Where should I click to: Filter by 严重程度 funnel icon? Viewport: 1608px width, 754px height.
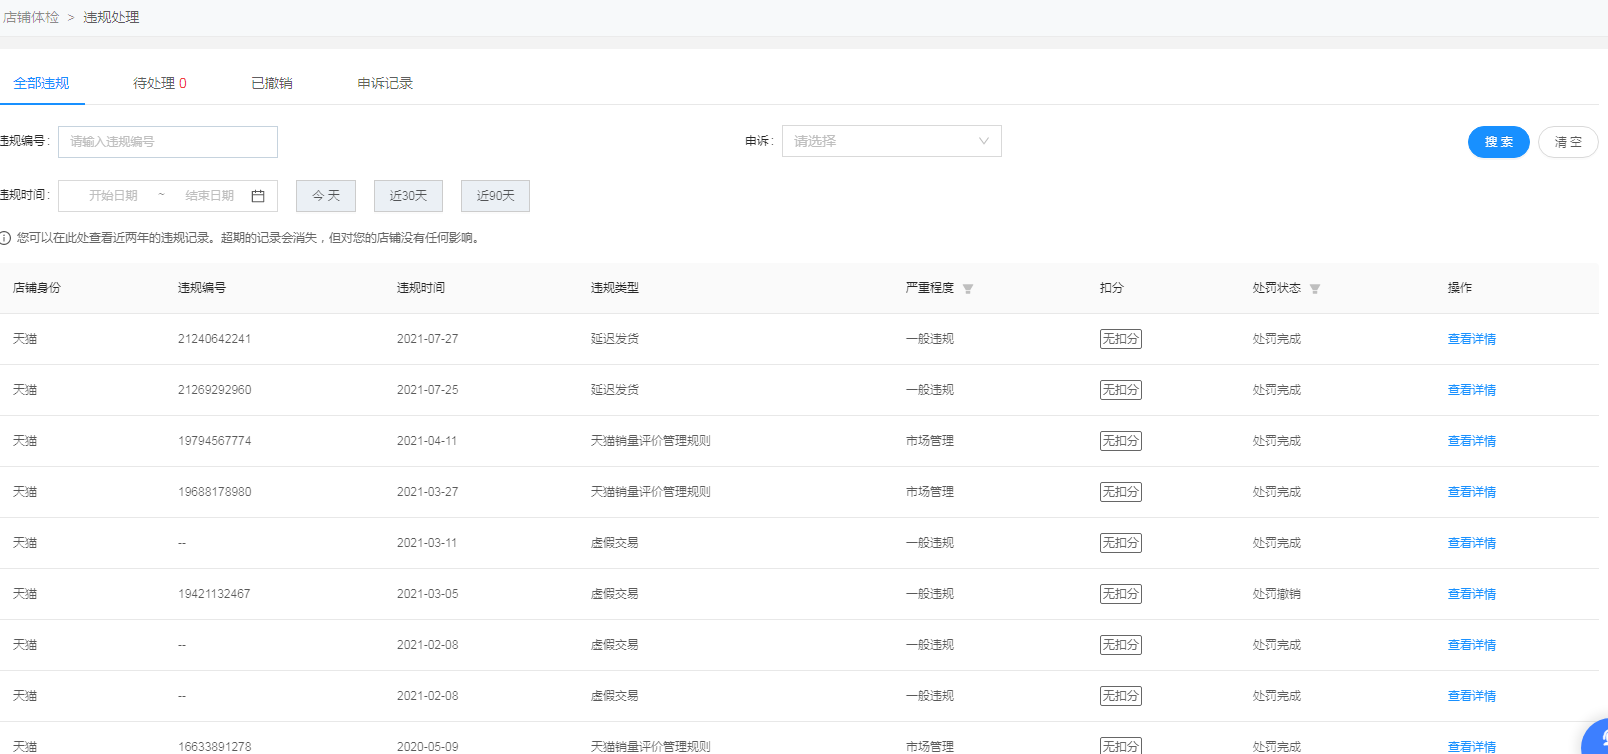click(968, 289)
